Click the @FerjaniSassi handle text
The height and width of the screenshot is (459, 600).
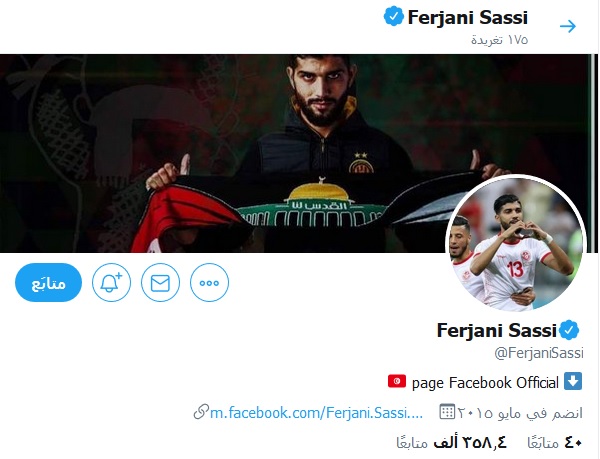point(539,353)
